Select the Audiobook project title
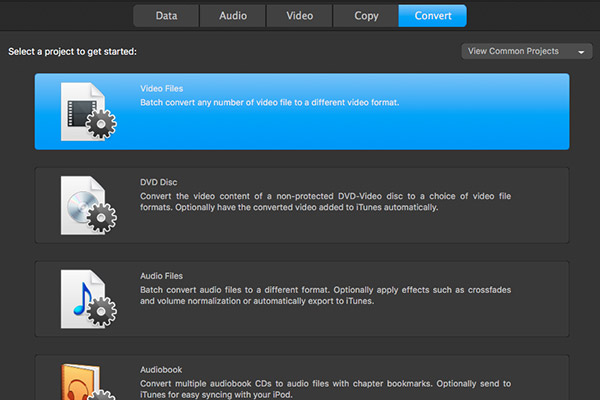 [x=161, y=369]
